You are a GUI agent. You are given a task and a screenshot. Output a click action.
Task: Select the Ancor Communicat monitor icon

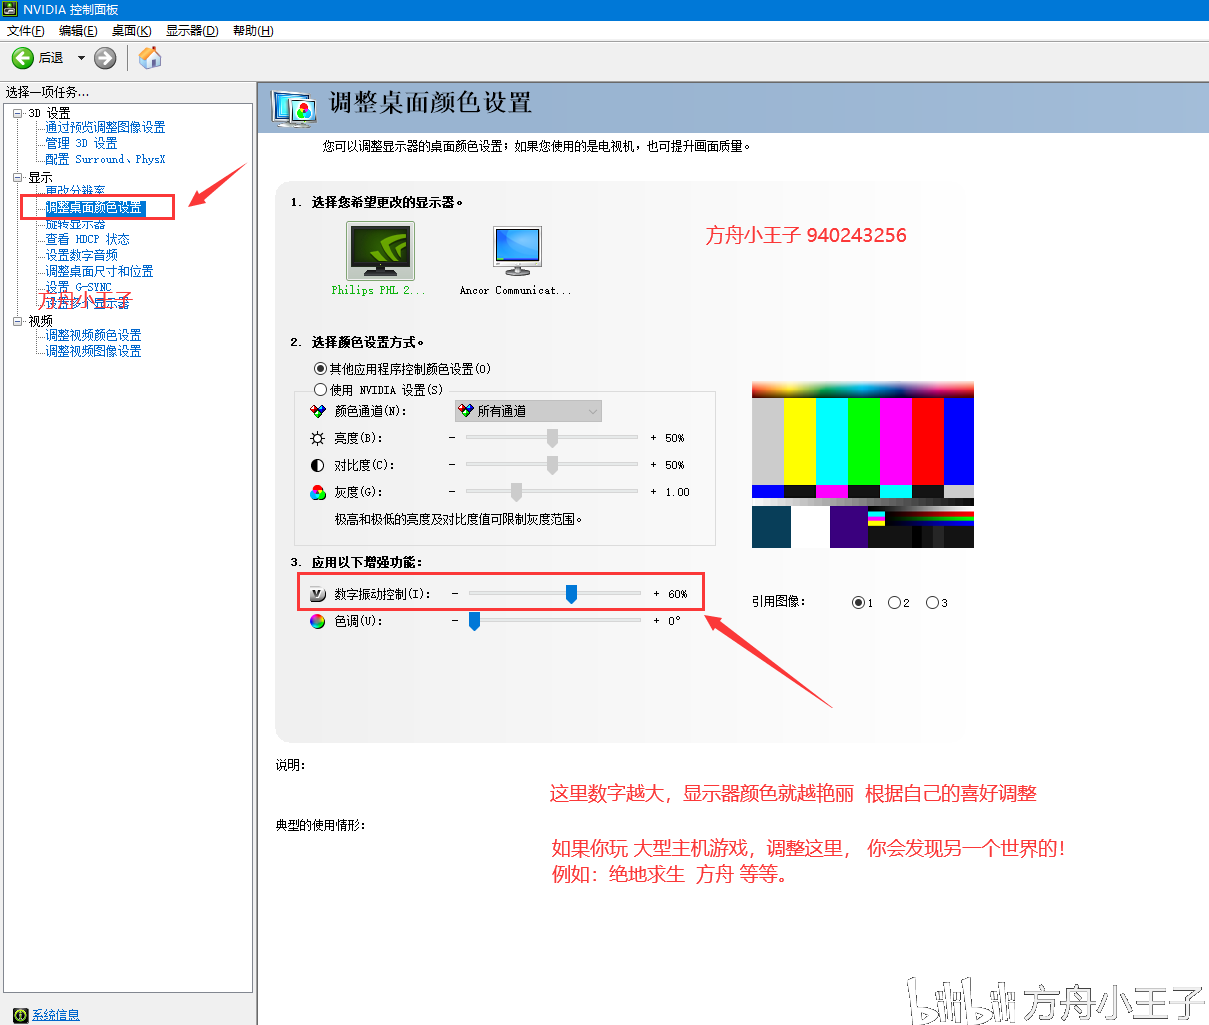(x=517, y=251)
